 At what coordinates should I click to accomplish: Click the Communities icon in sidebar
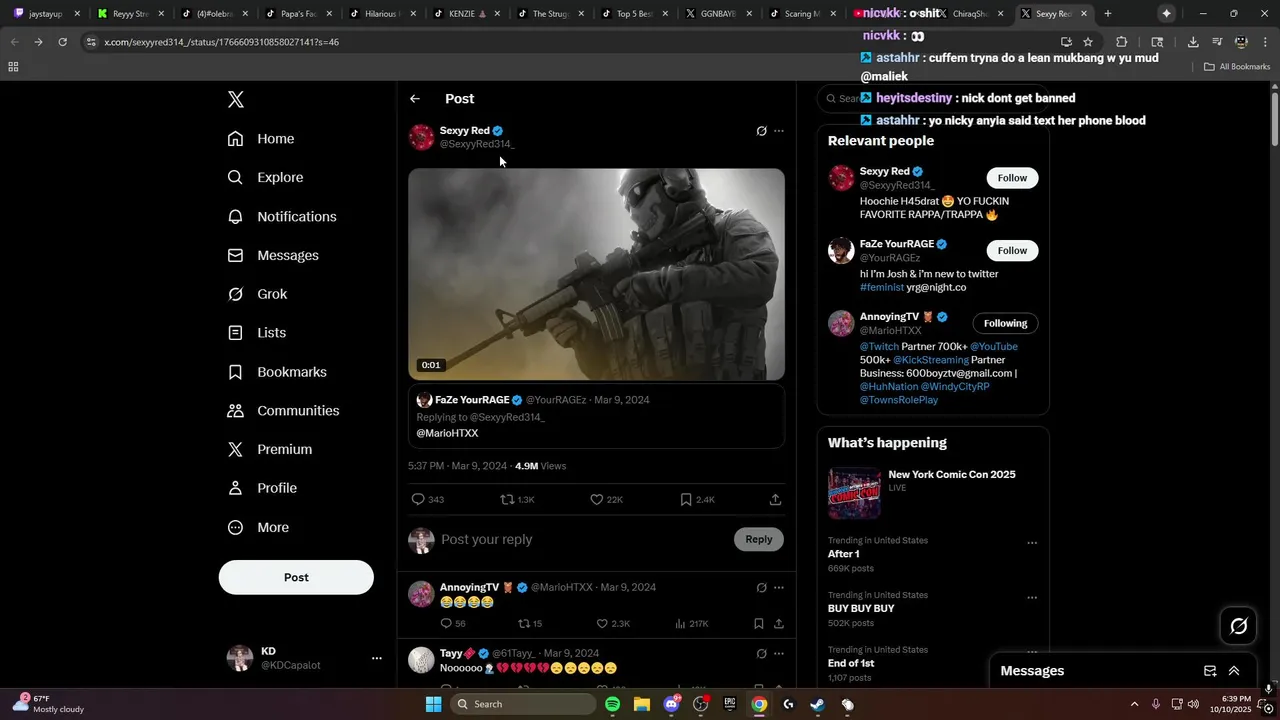click(x=235, y=411)
